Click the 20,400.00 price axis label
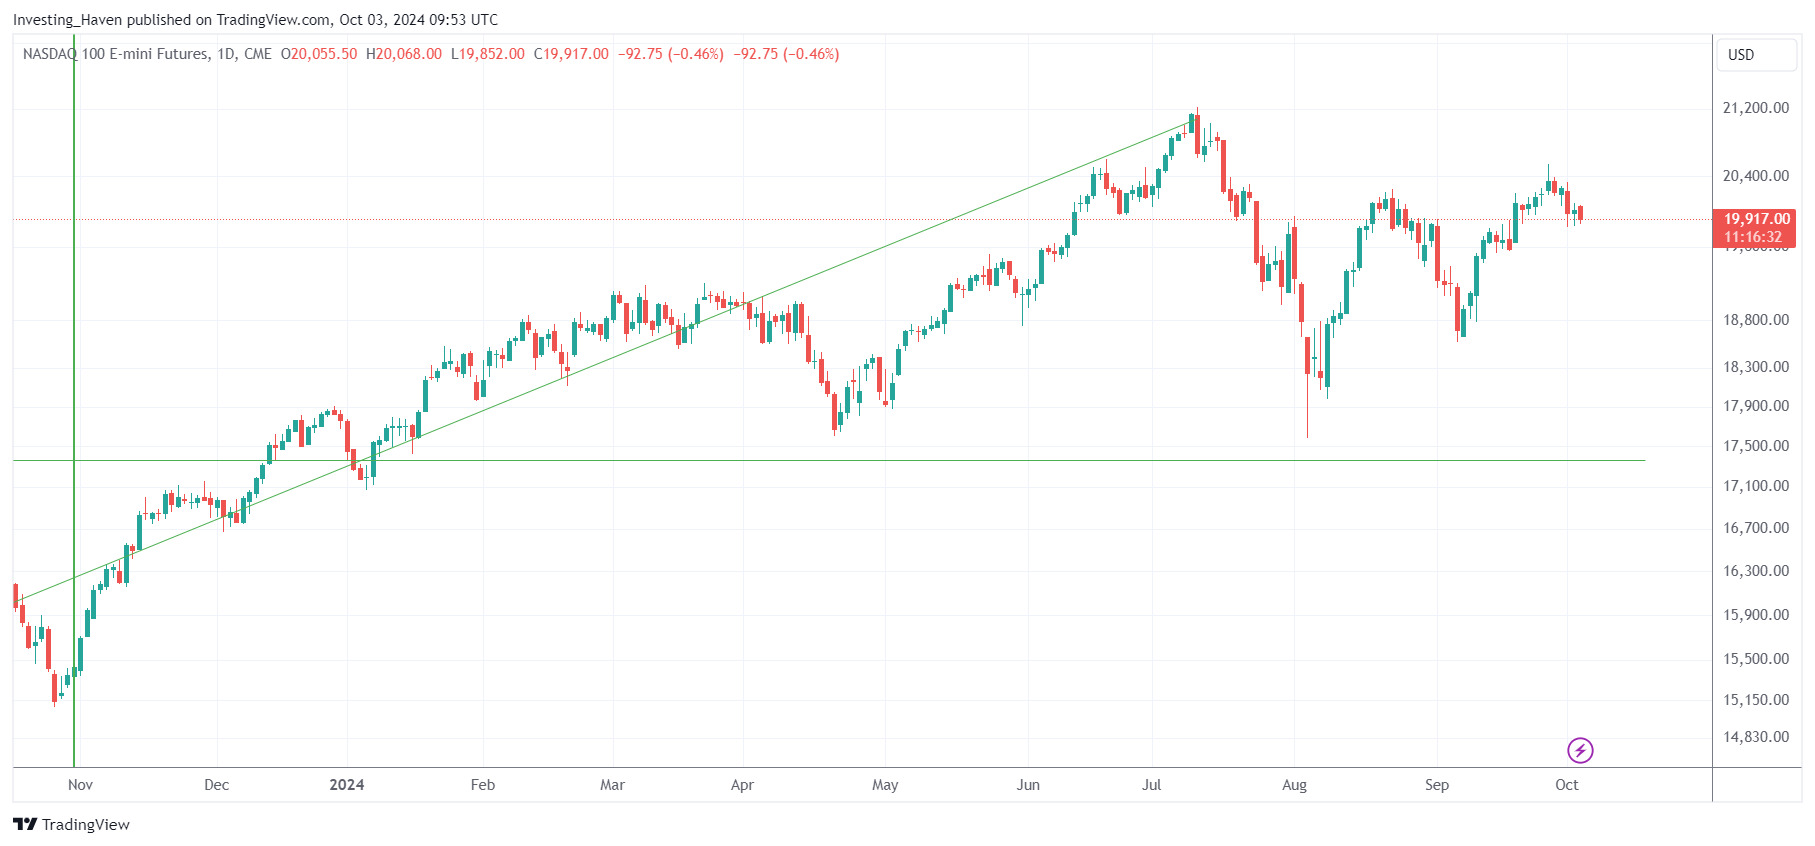 pos(1756,176)
